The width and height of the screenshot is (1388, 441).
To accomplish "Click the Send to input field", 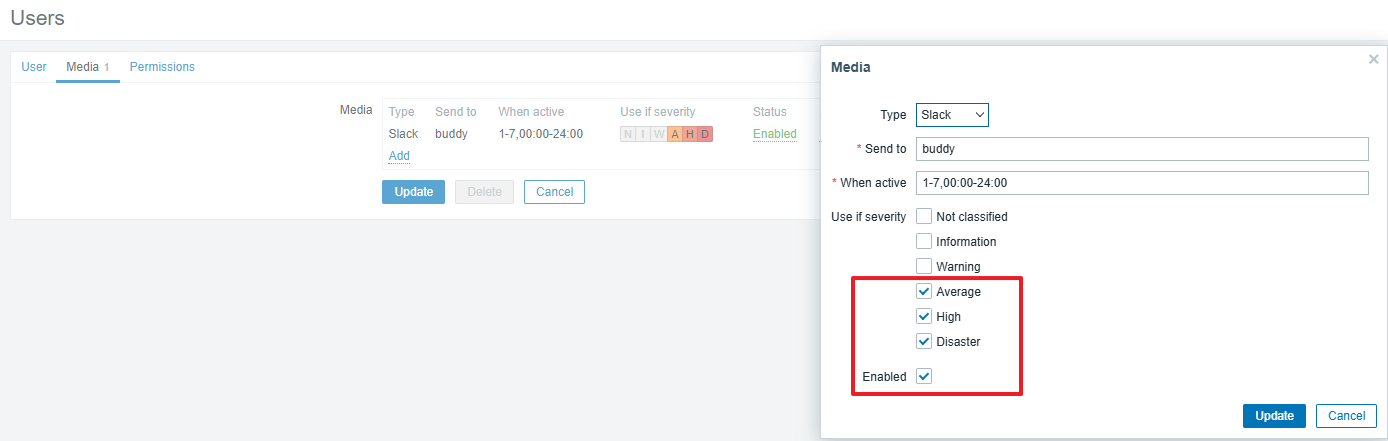I will 1142,148.
